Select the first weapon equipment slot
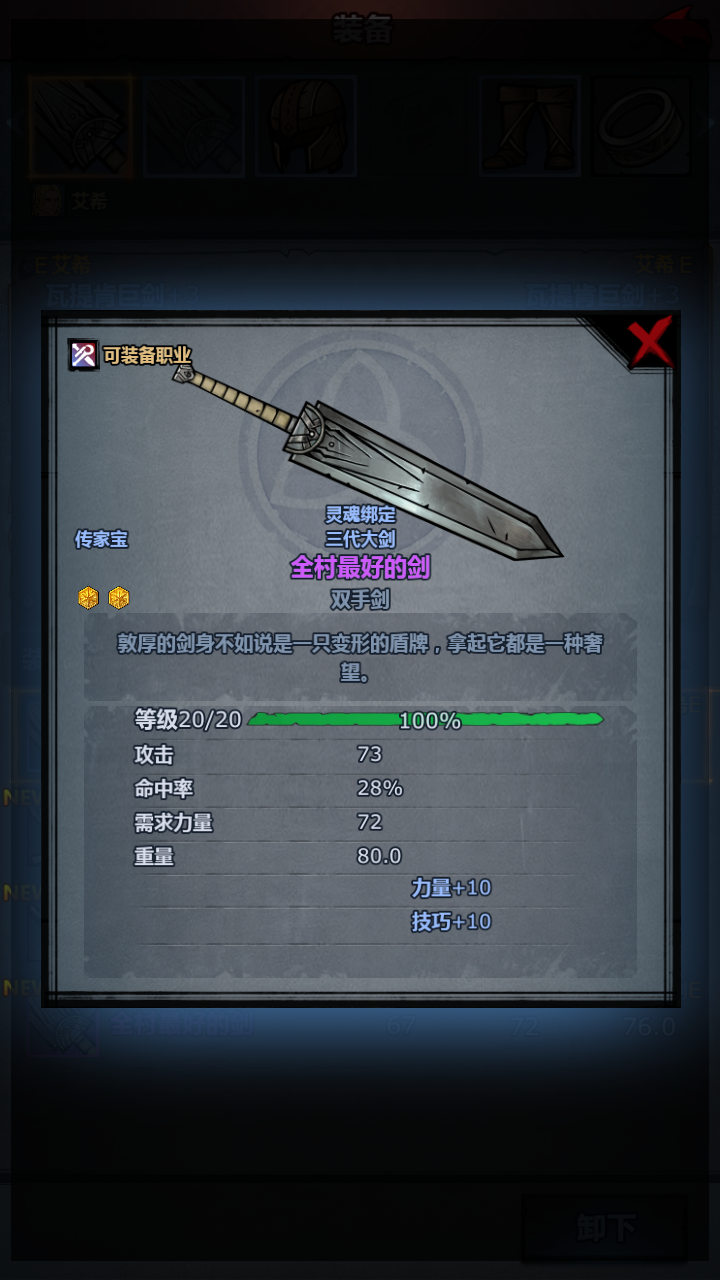Screen dimensions: 720x1280 [81, 127]
